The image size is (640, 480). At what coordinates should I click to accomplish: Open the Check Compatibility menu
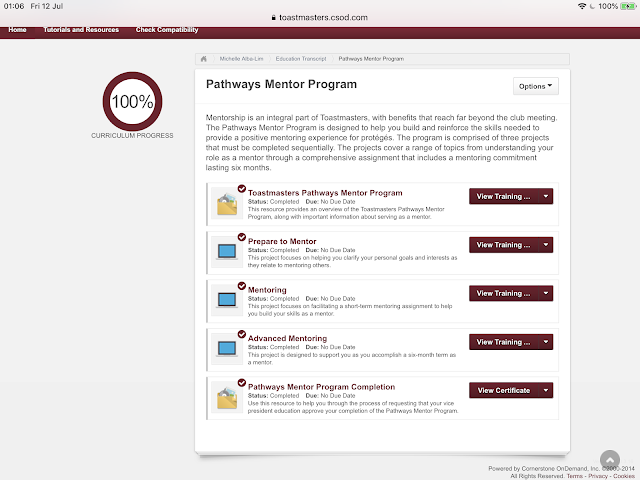tap(167, 30)
